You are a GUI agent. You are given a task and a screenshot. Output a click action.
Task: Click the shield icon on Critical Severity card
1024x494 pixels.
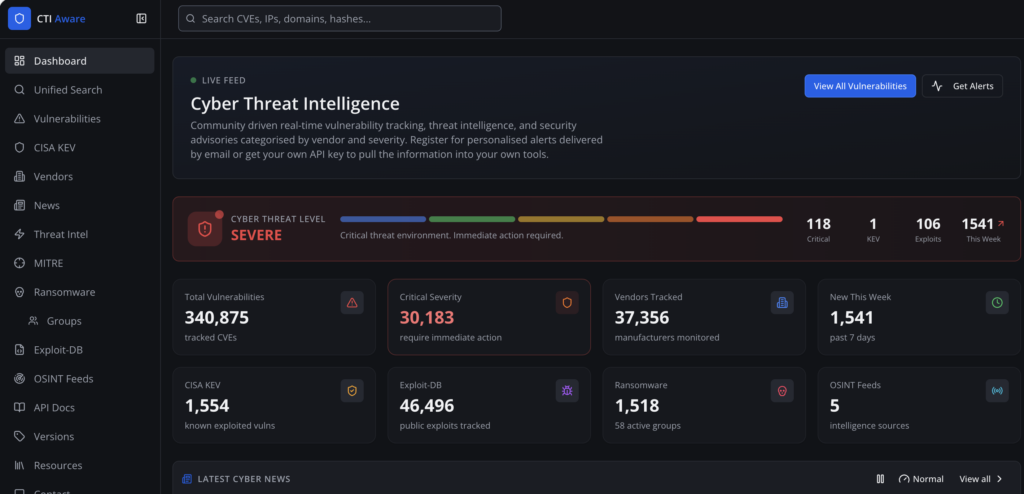click(567, 303)
